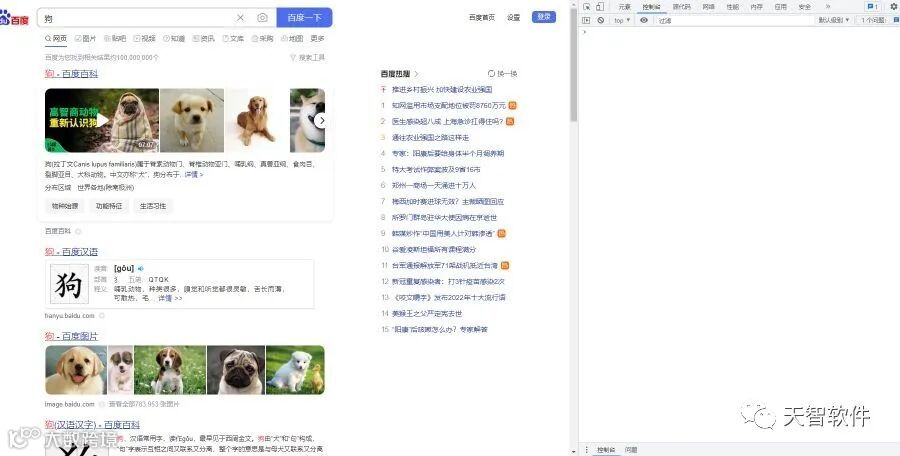The image size is (900, 456).
Task: Open the DevTools 性能 tab
Action: pyautogui.click(x=733, y=7)
